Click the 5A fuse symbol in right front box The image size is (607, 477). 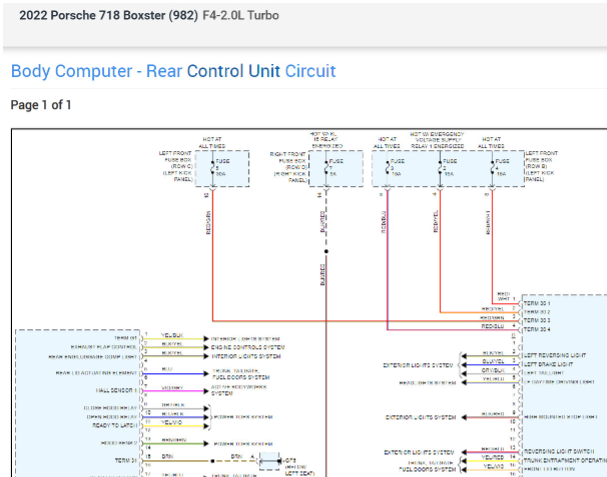(326, 168)
